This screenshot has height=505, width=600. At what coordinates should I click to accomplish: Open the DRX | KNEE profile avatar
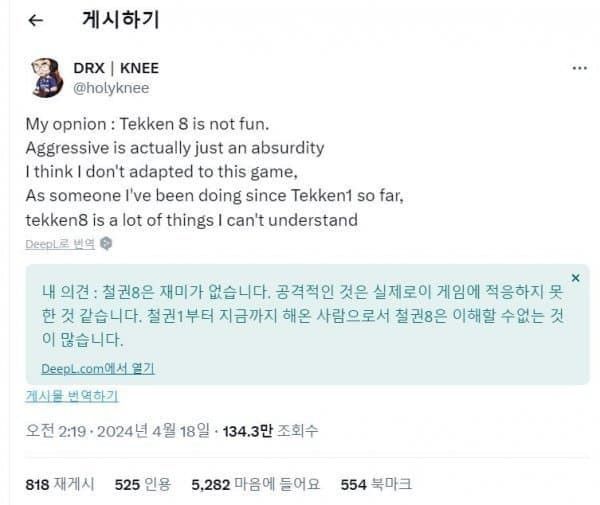coord(46,77)
